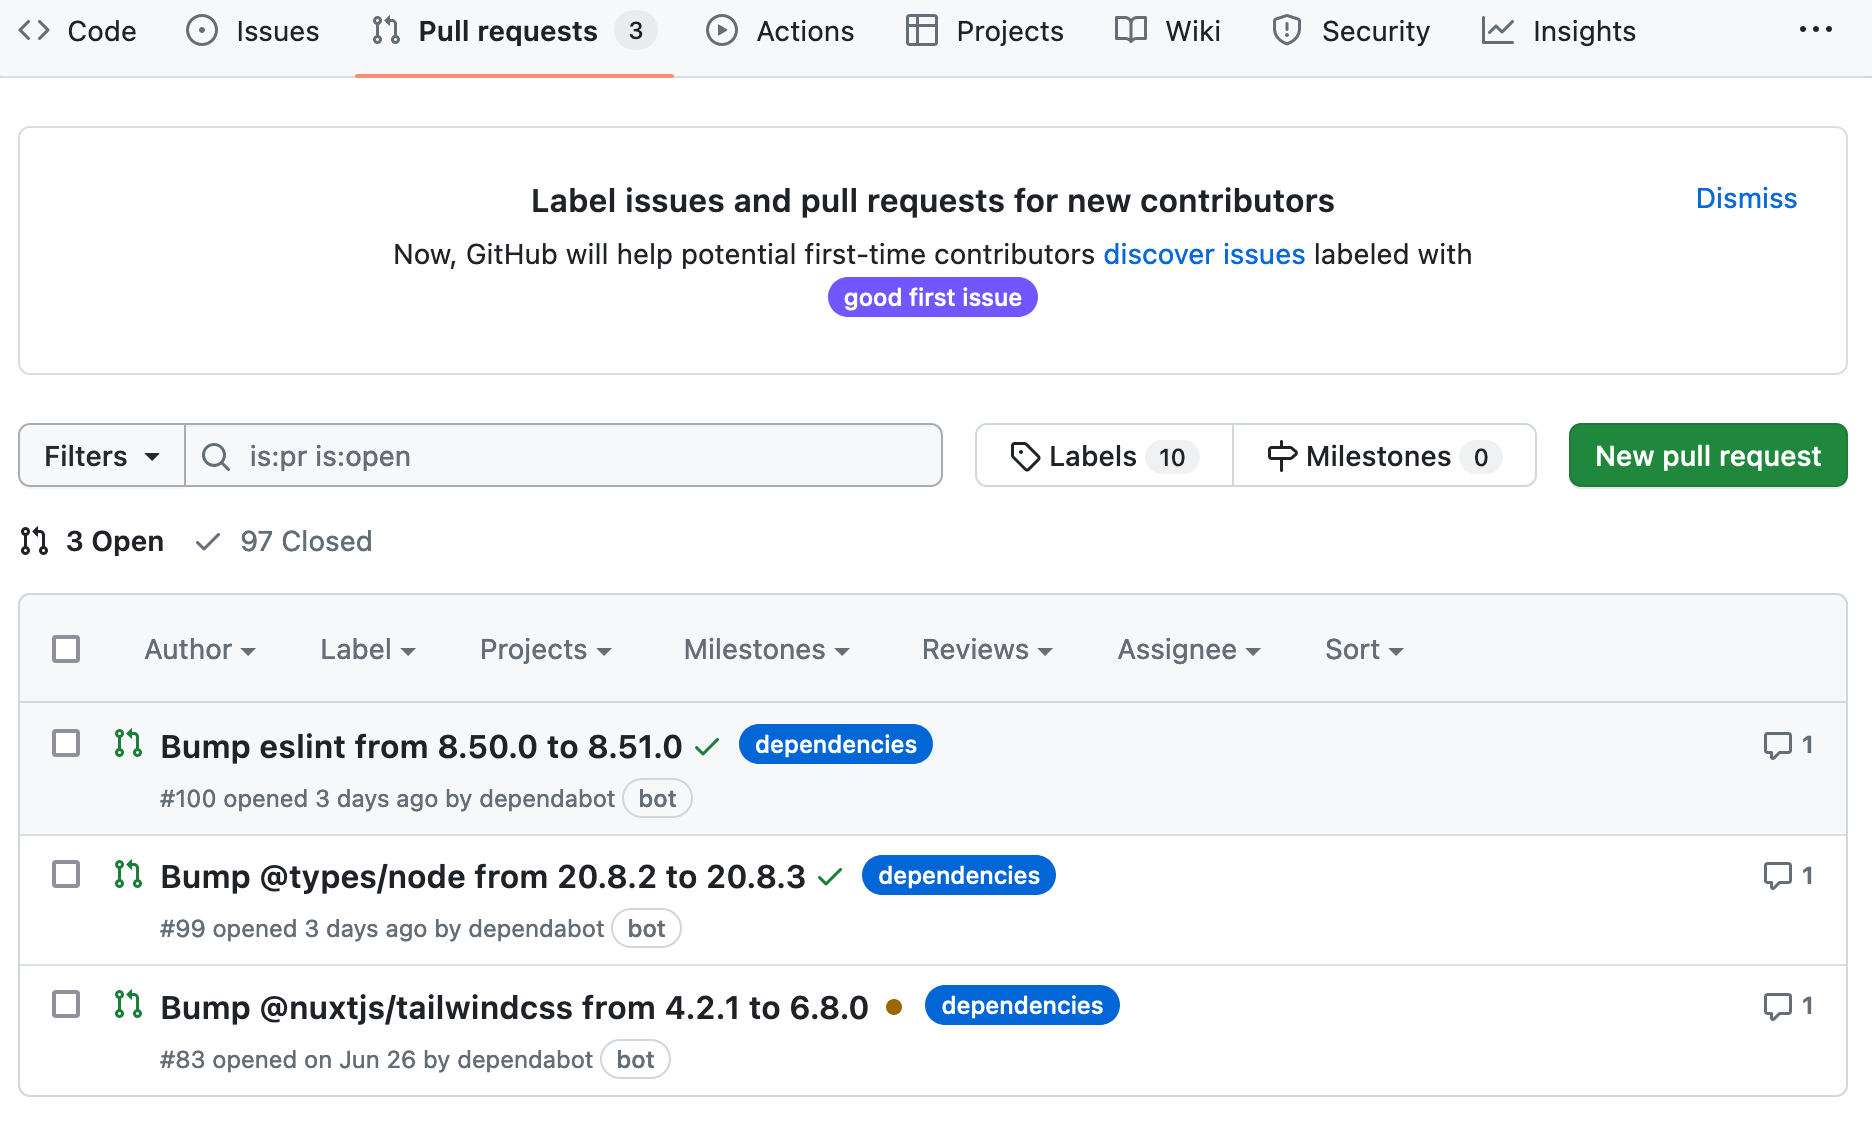This screenshot has height=1132, width=1872.
Task: Click the green check status on the eslint PR
Action: (707, 746)
